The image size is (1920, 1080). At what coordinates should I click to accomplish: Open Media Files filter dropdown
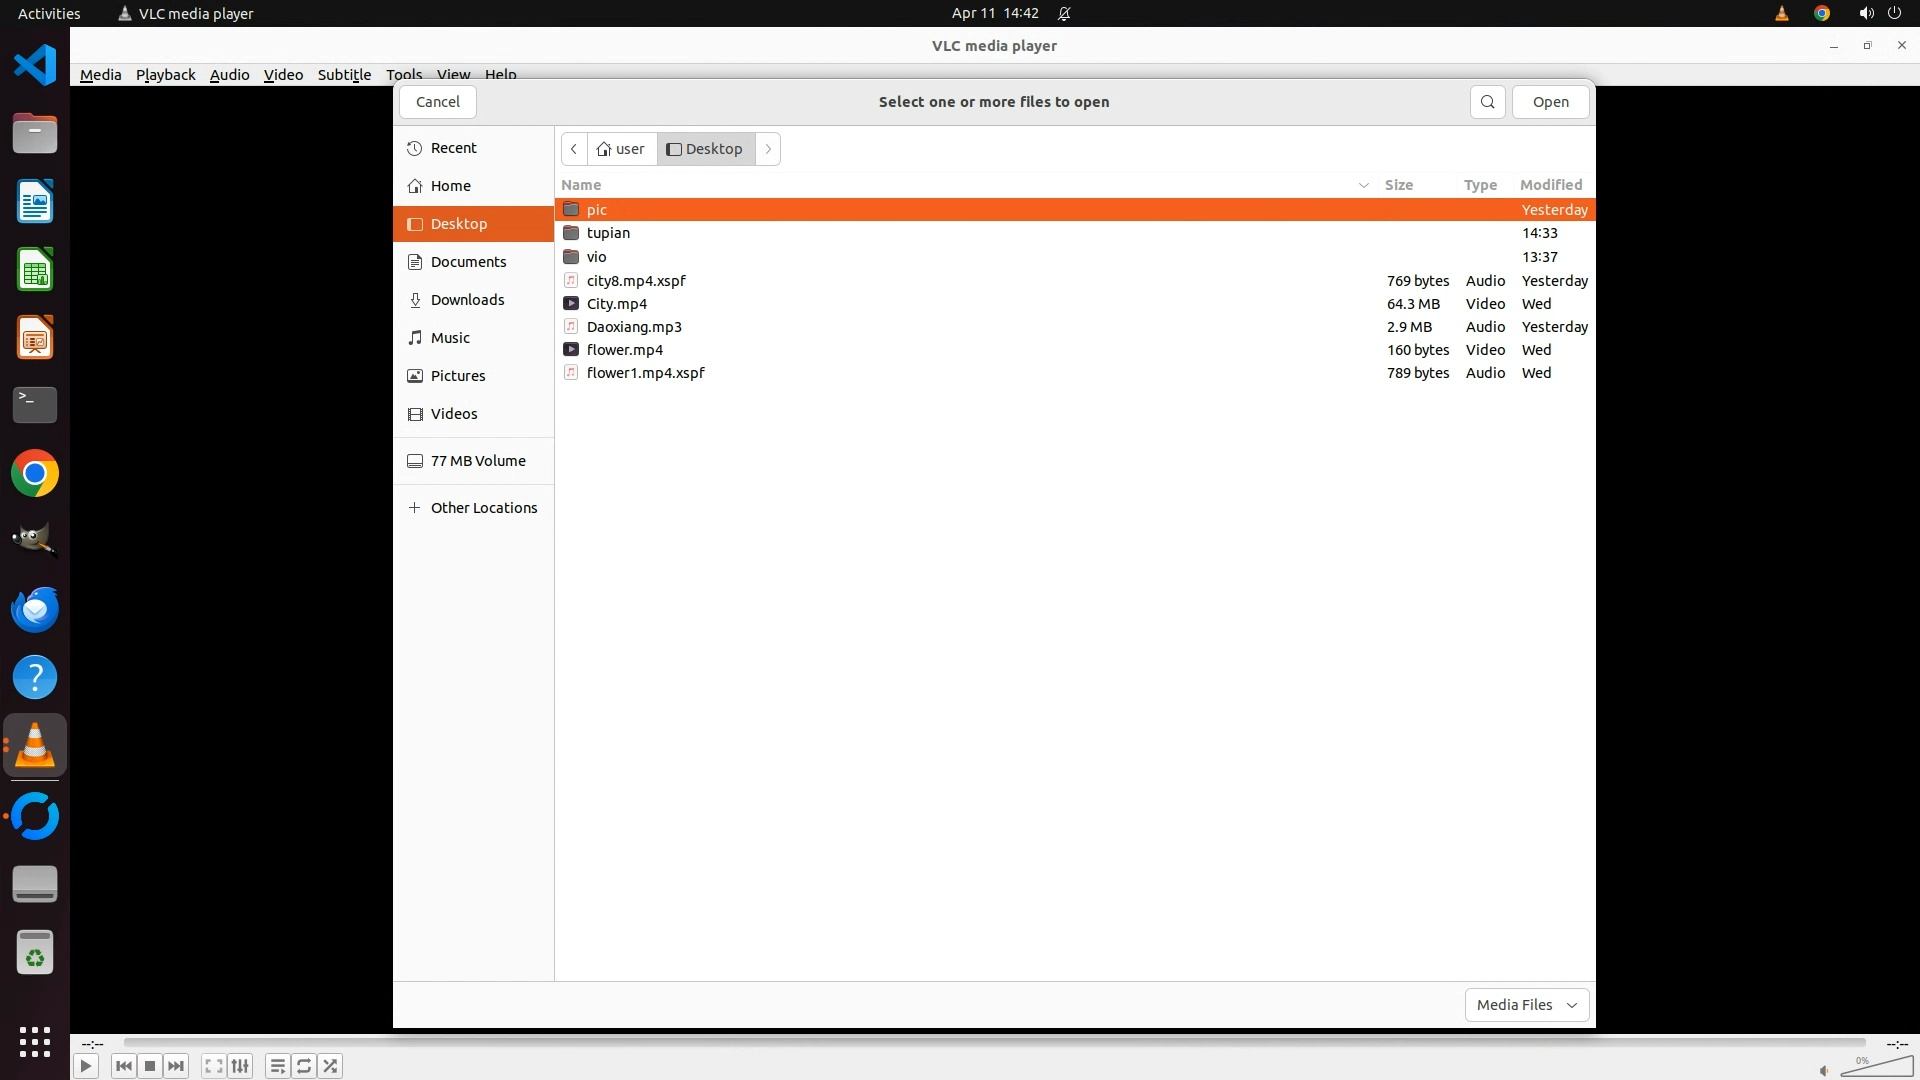[x=1526, y=1005]
